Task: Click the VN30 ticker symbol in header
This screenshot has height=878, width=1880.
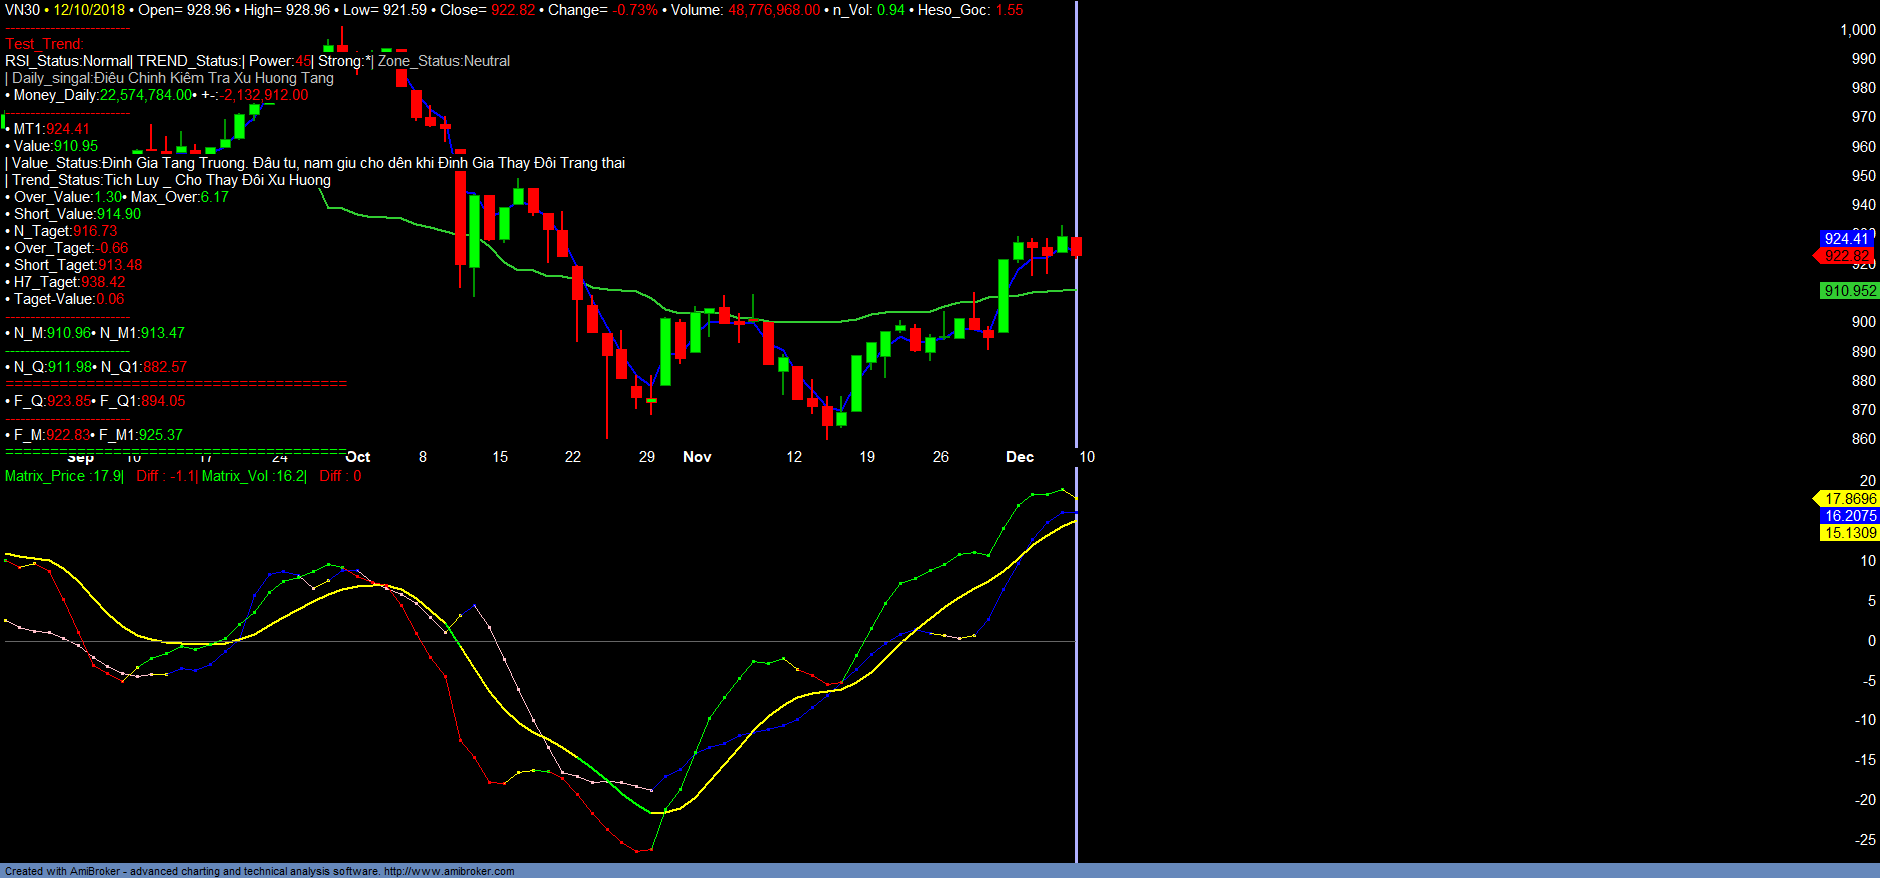Action: pyautogui.click(x=22, y=10)
